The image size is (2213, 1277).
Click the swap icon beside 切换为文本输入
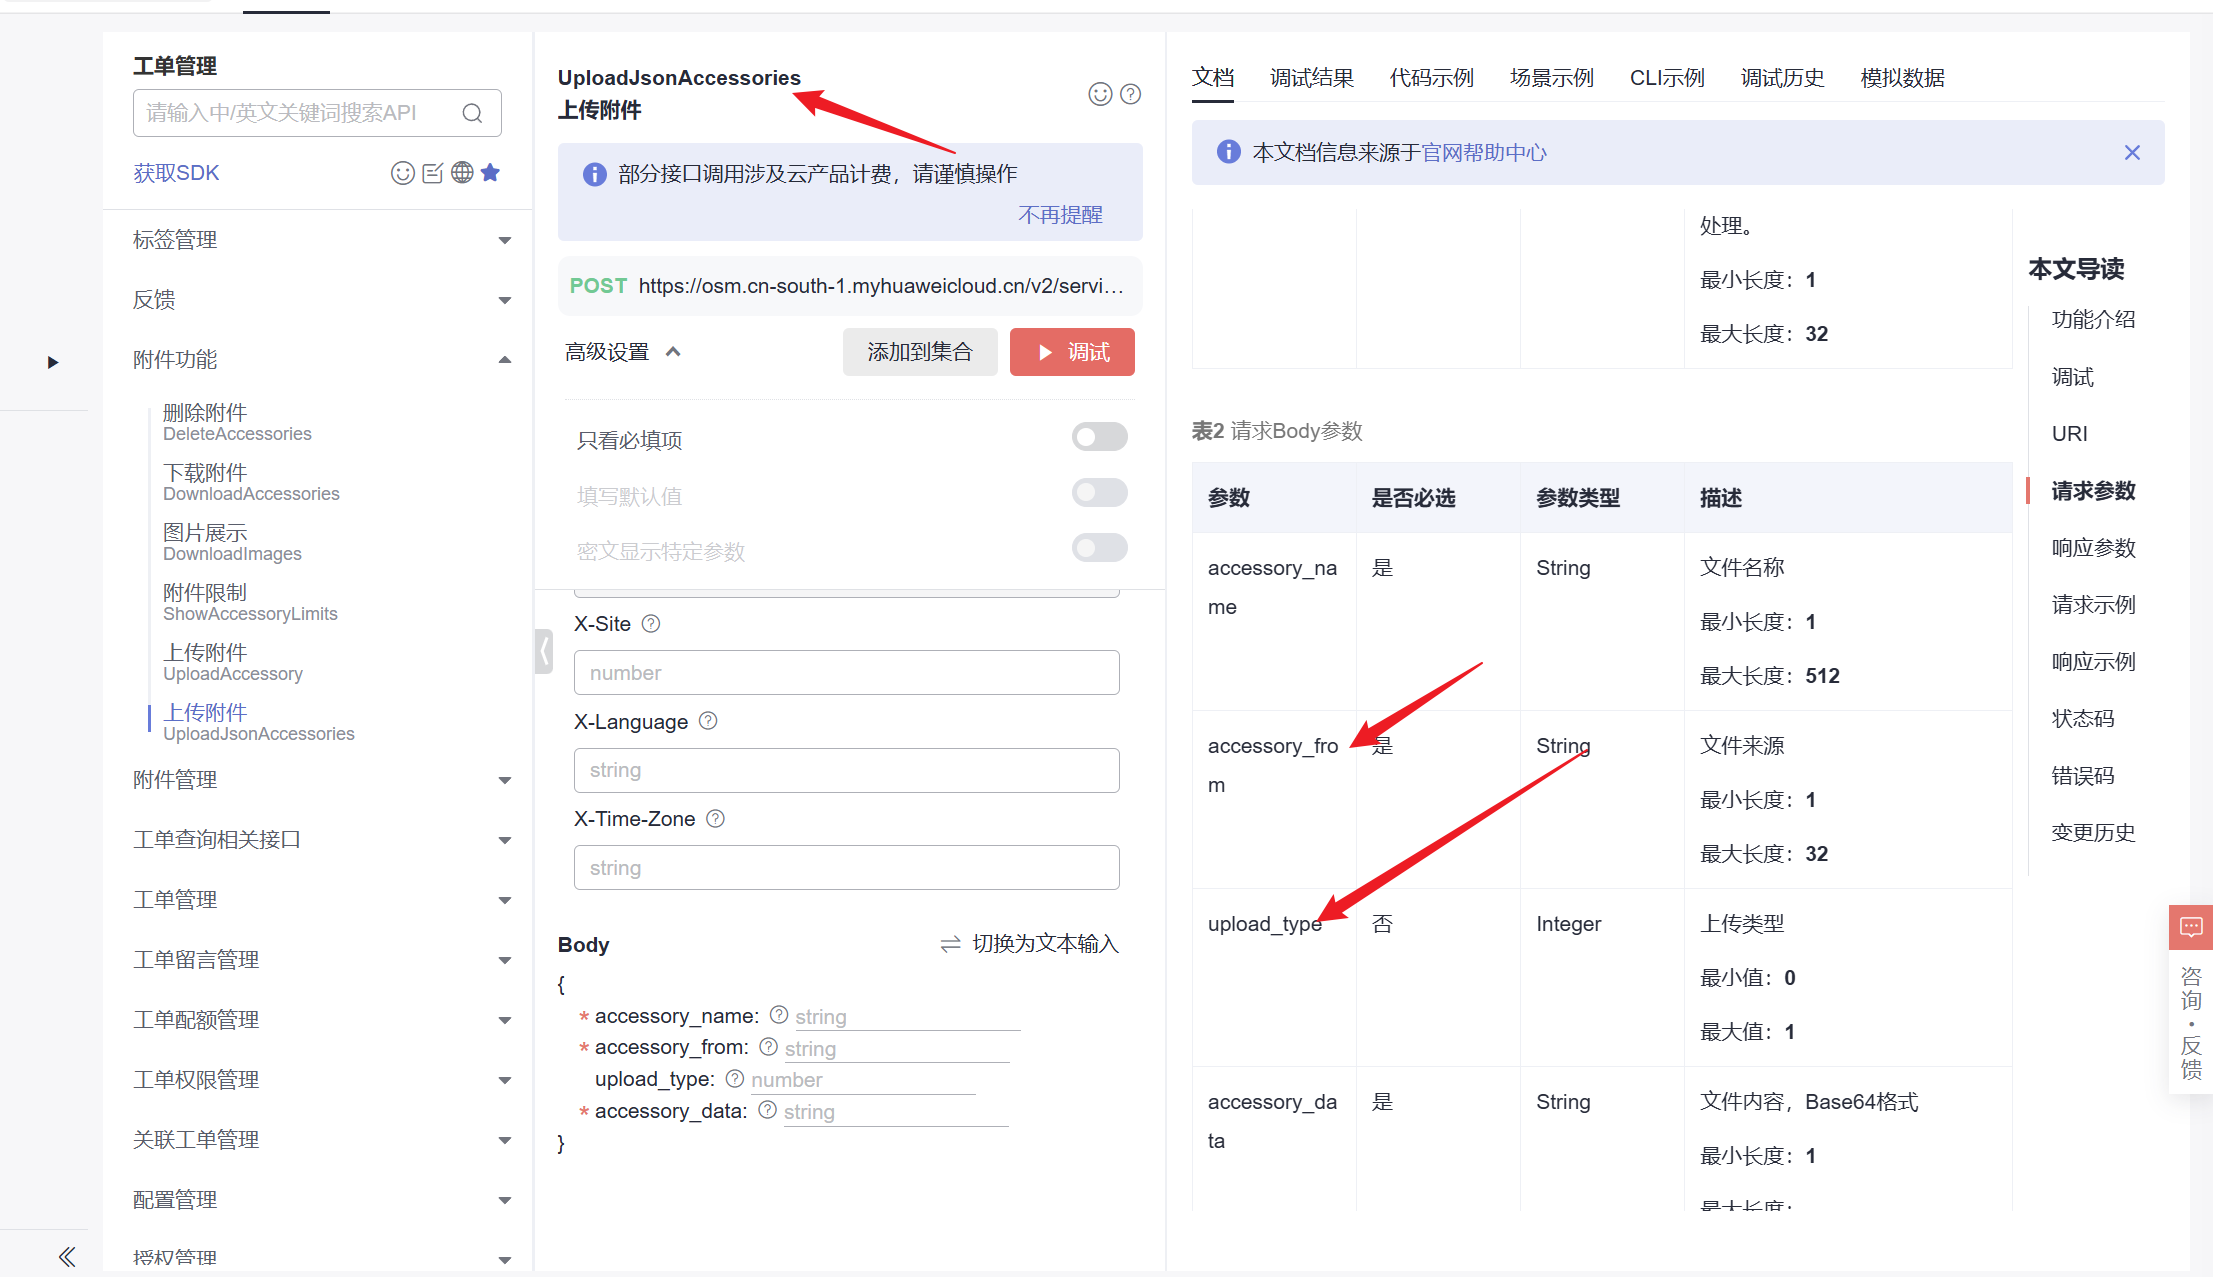(950, 944)
